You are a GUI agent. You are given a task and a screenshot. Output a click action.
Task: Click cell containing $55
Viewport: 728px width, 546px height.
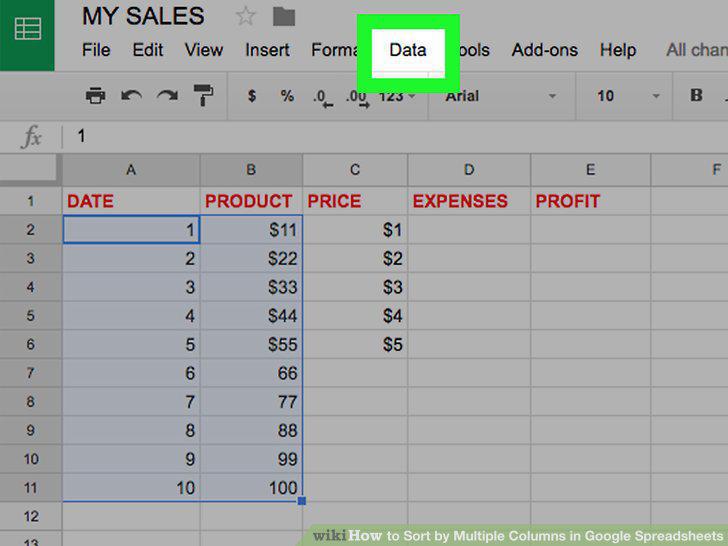(251, 344)
